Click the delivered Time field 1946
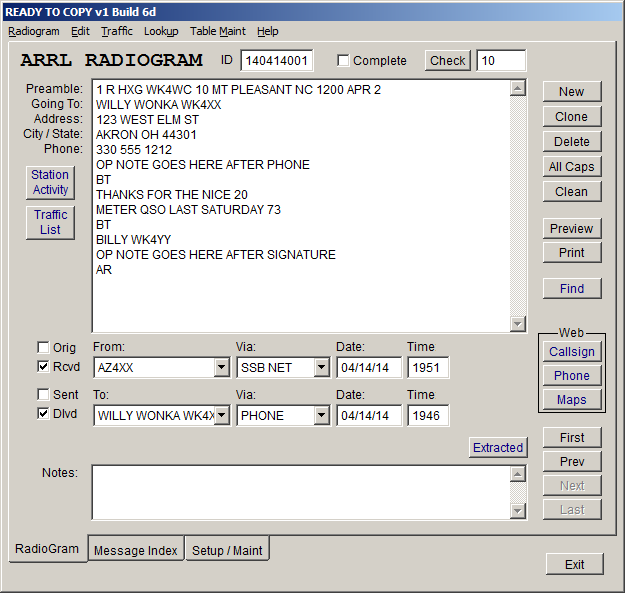This screenshot has height=593, width=625. (x=428, y=415)
